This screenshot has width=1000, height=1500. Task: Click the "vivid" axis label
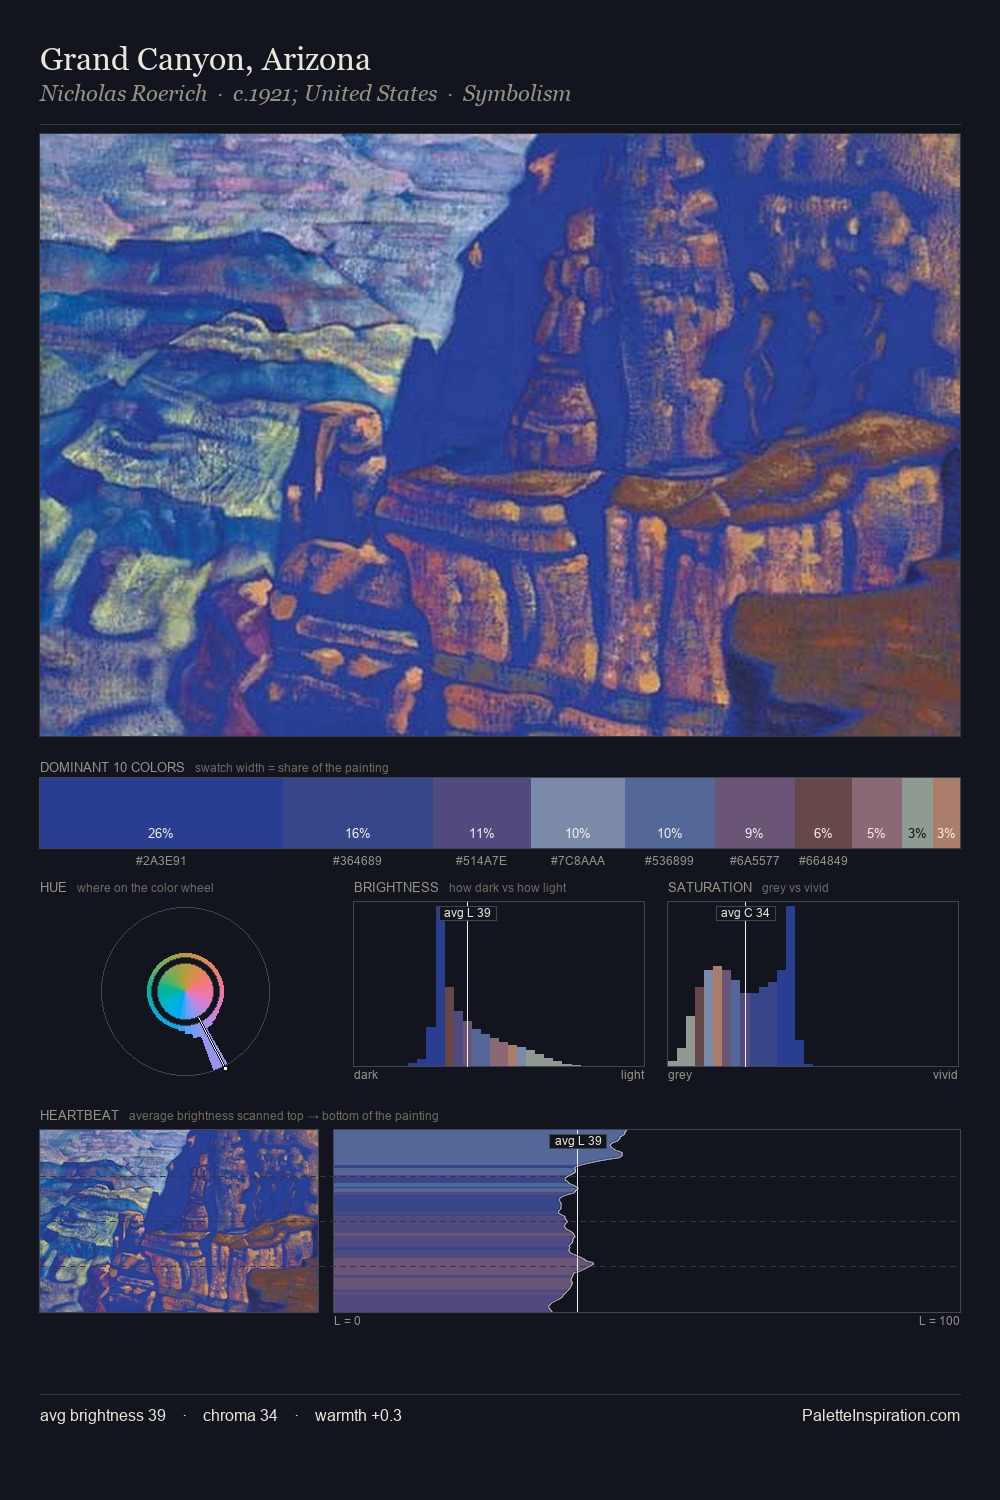pos(945,1075)
